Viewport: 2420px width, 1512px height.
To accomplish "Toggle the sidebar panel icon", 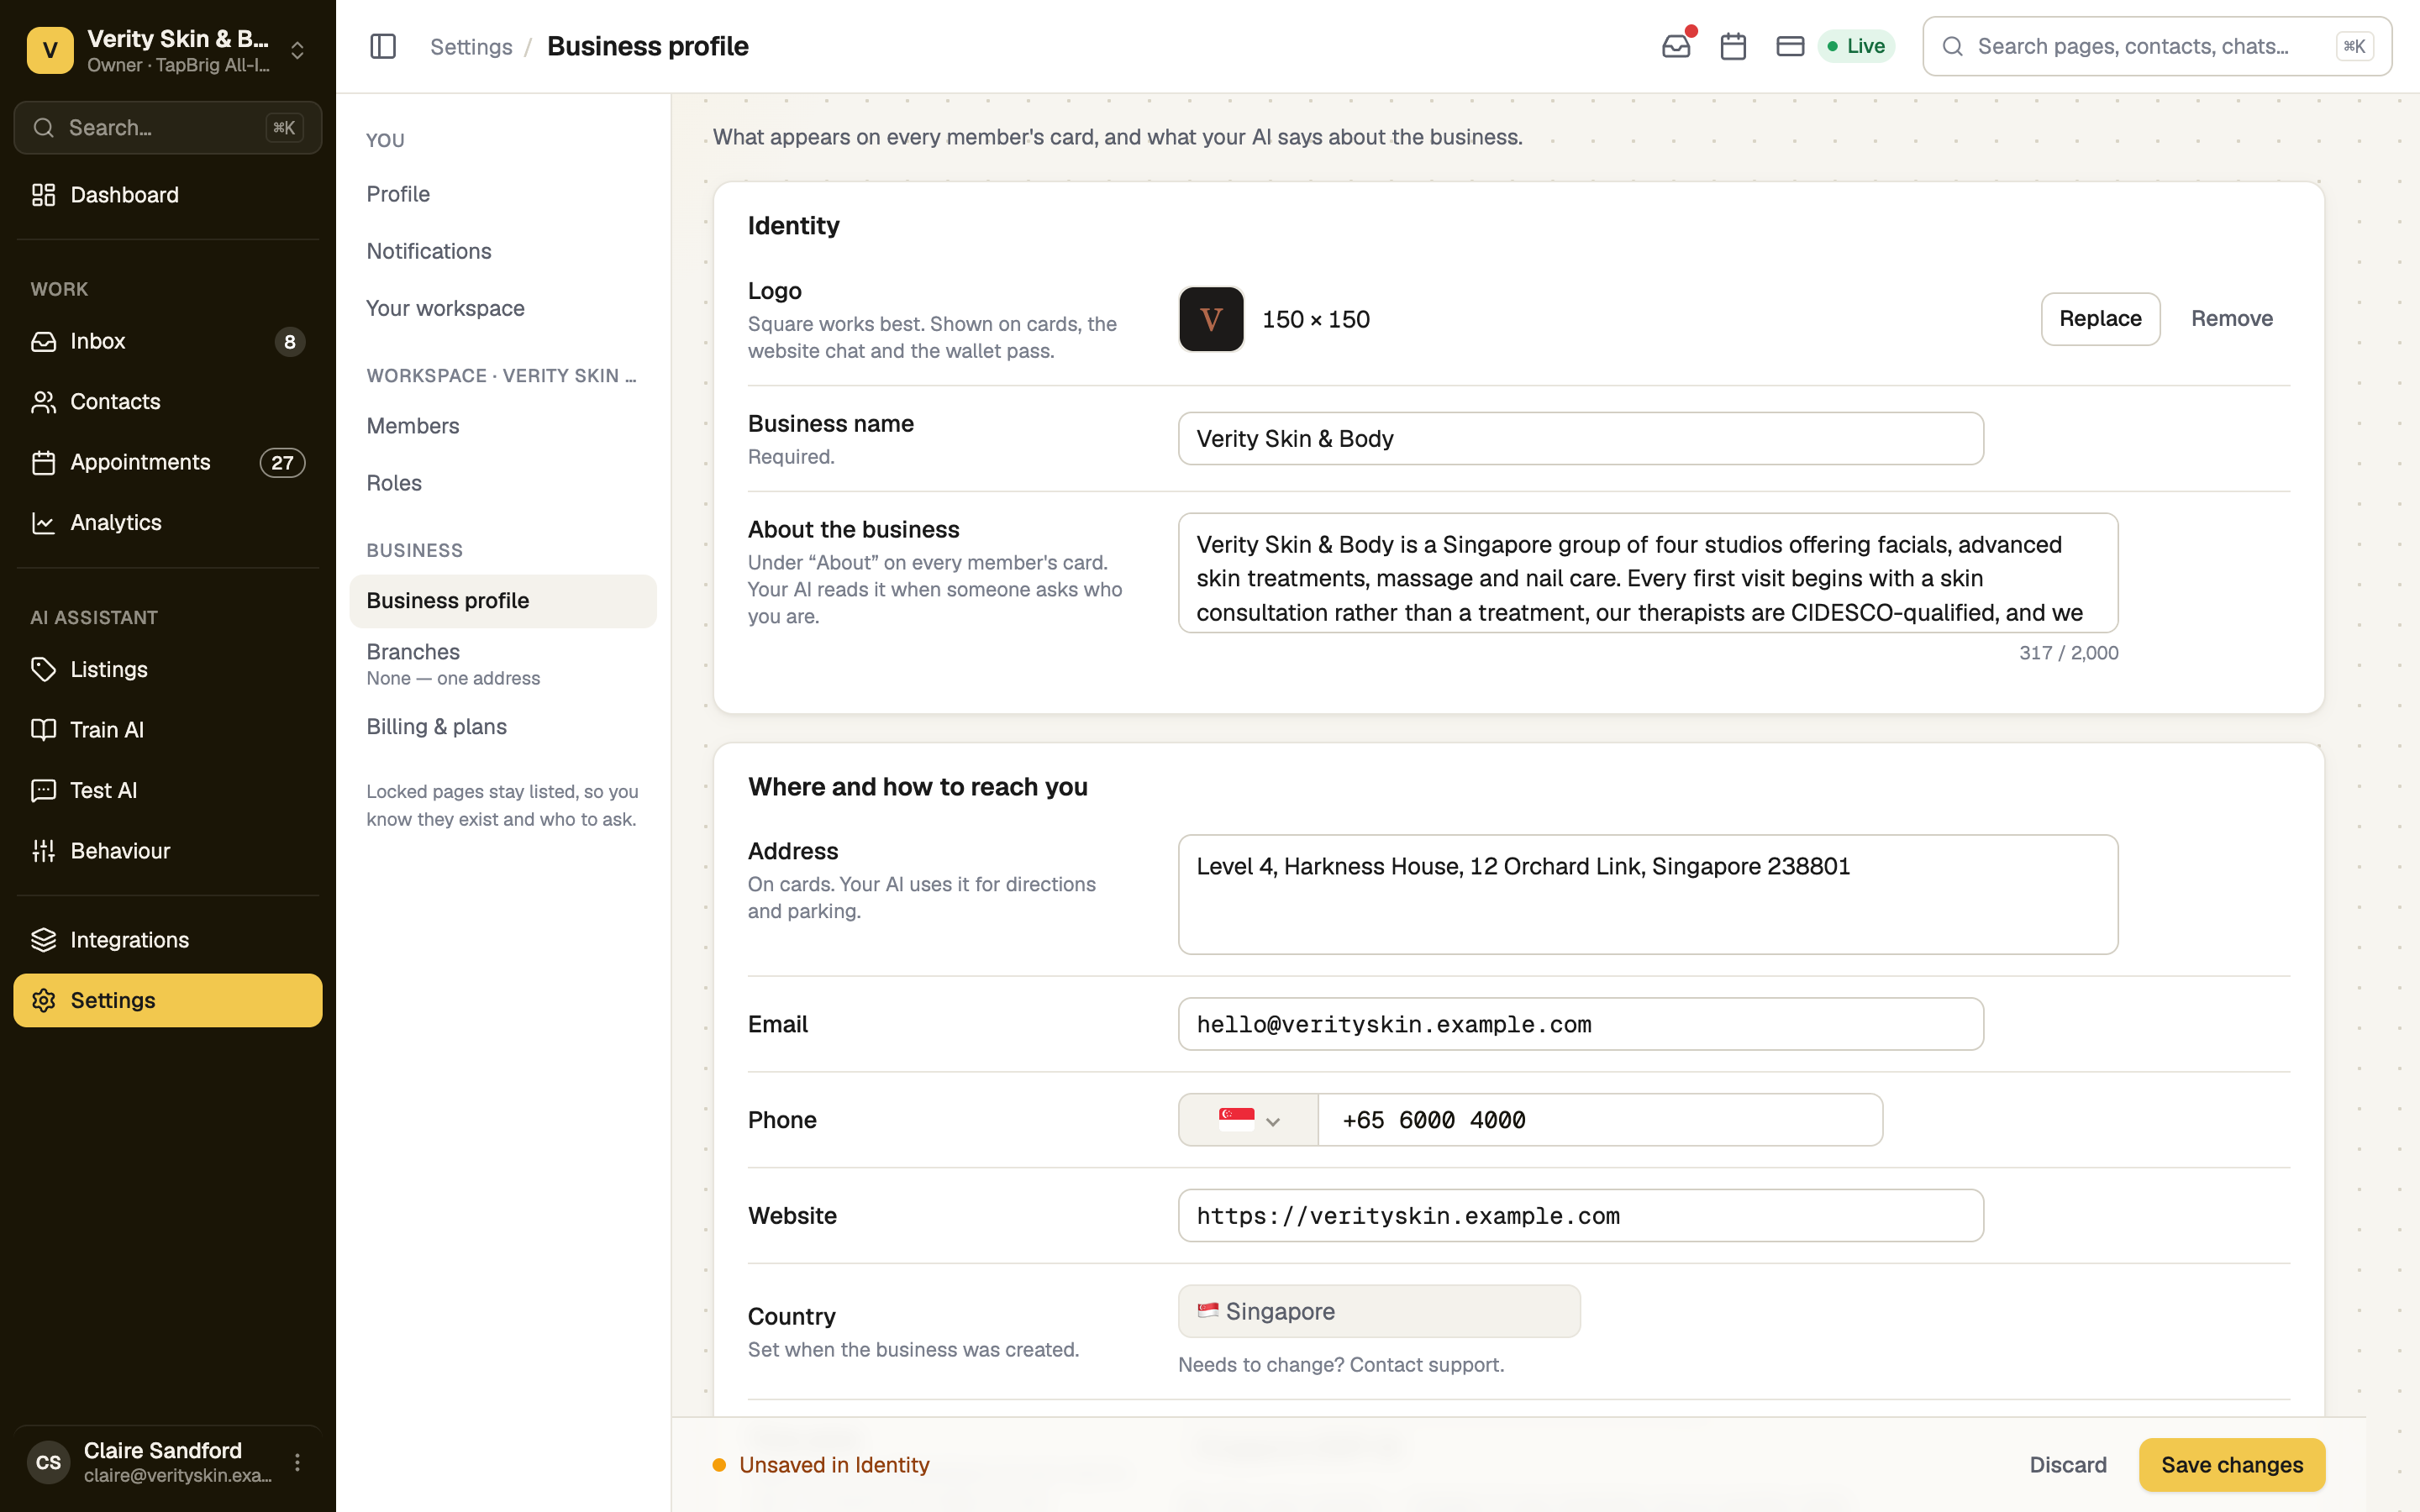I will pyautogui.click(x=383, y=46).
